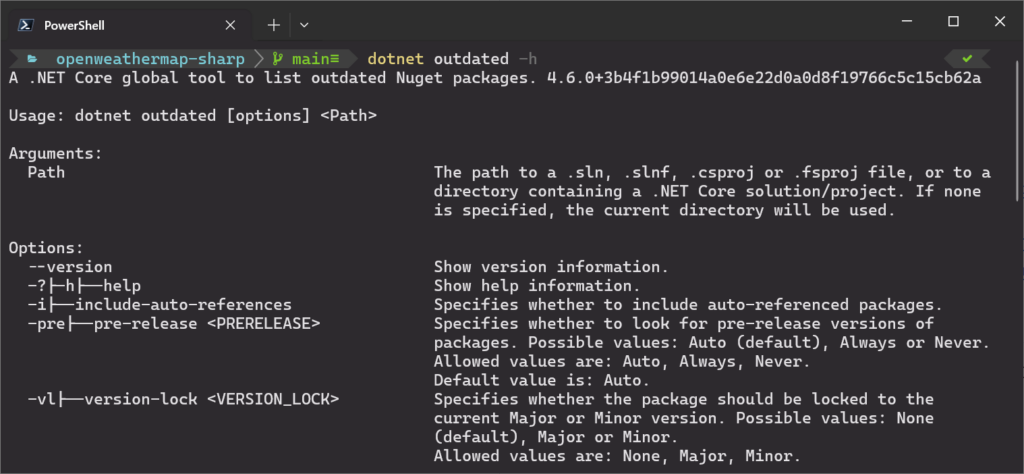
Task: Minimize the terminal window
Action: [x=908, y=22]
